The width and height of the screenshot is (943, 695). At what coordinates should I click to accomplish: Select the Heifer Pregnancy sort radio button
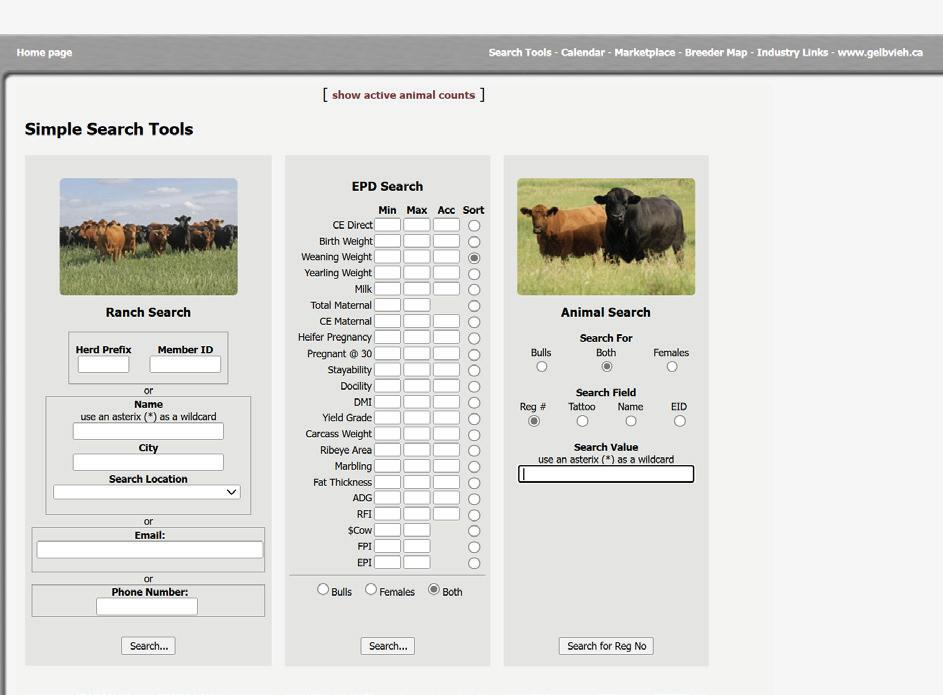[474, 338]
